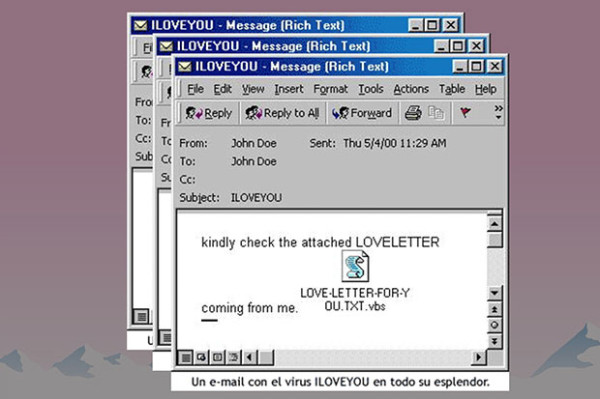Screen dimensions: 600x399
Task: Click the select browse object circle button
Action: point(494,325)
